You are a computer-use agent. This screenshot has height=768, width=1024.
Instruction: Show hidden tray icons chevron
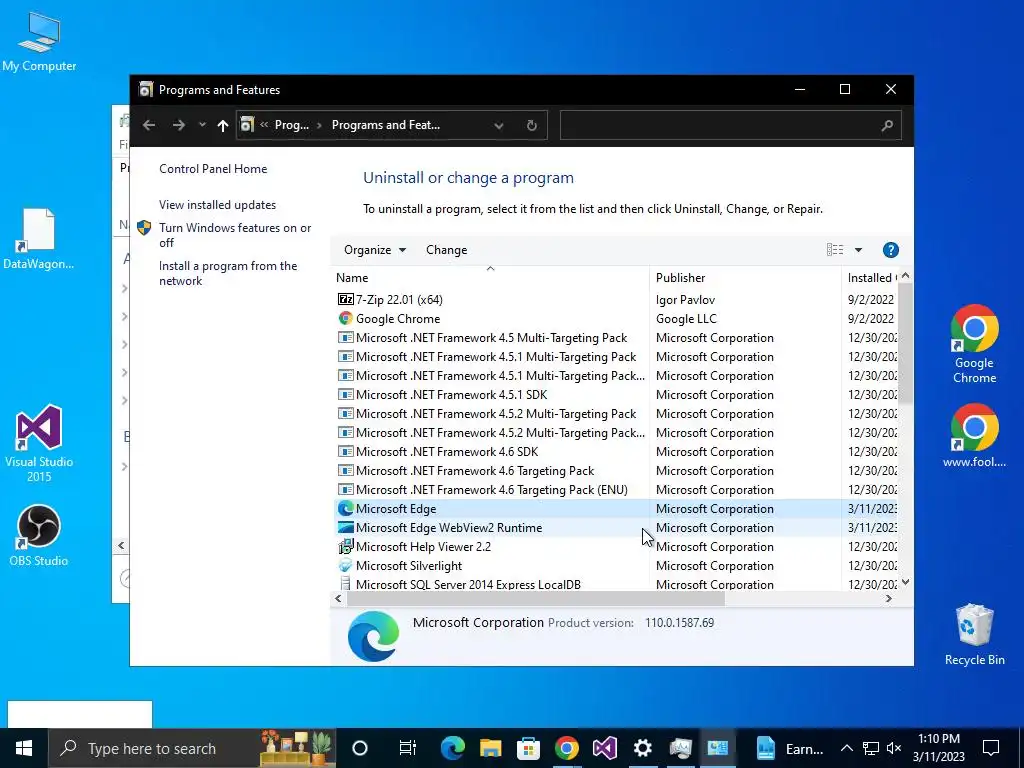tap(846, 748)
